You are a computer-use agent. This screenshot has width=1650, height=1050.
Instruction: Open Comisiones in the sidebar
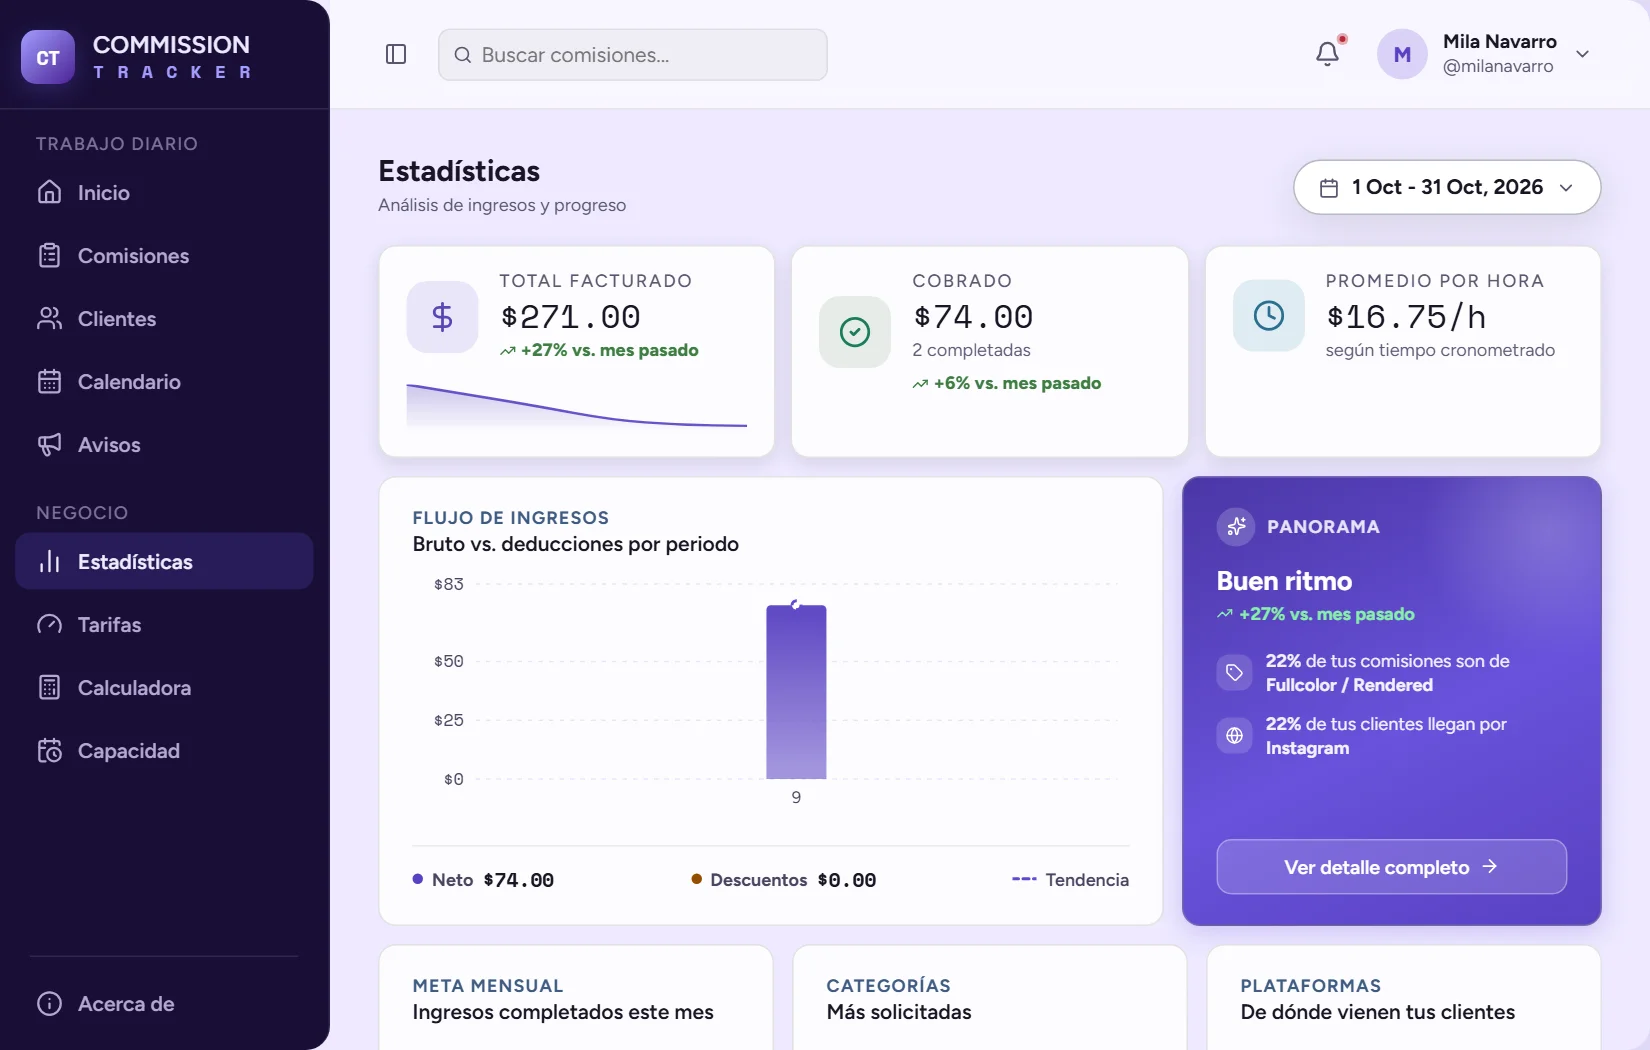click(164, 255)
